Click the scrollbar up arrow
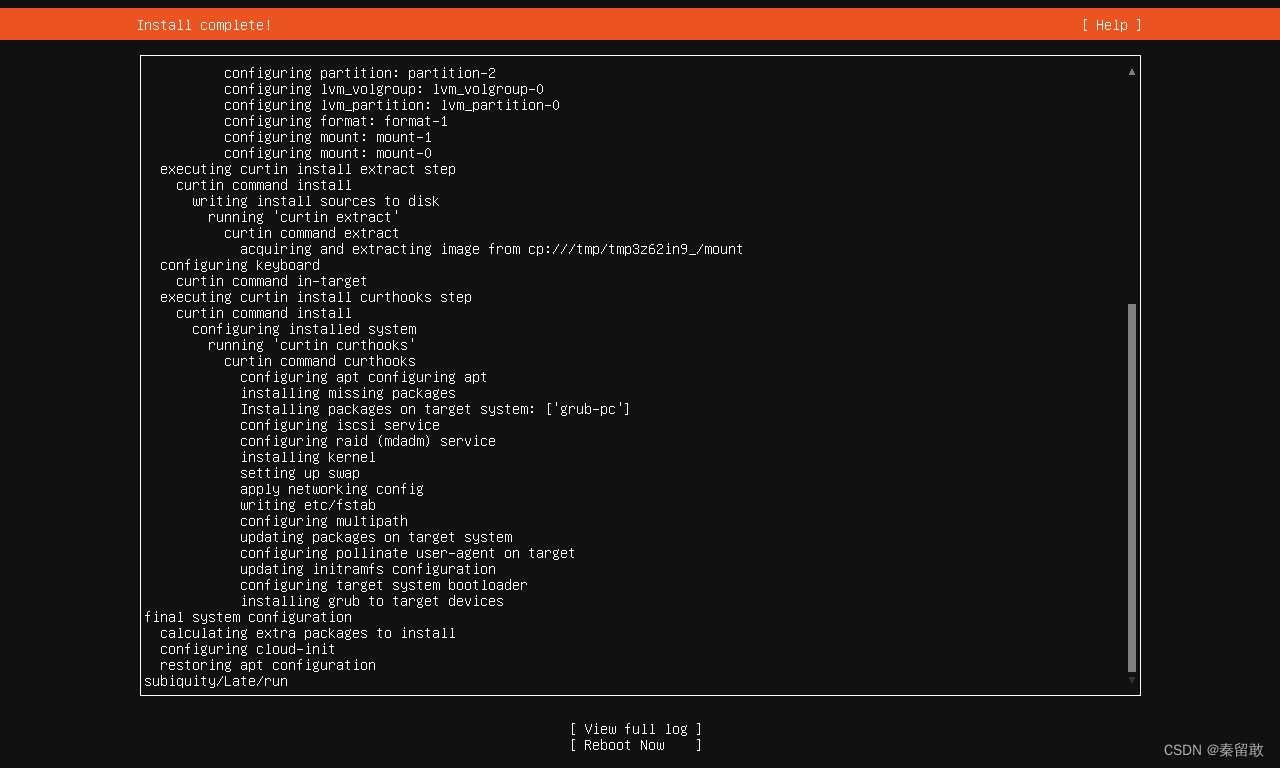 coord(1132,71)
